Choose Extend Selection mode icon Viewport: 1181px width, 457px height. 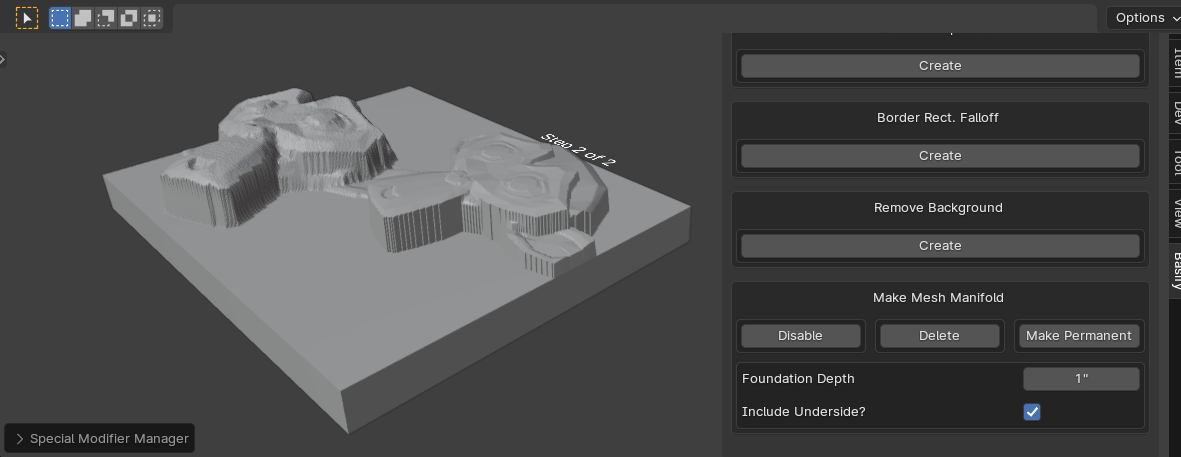(83, 18)
